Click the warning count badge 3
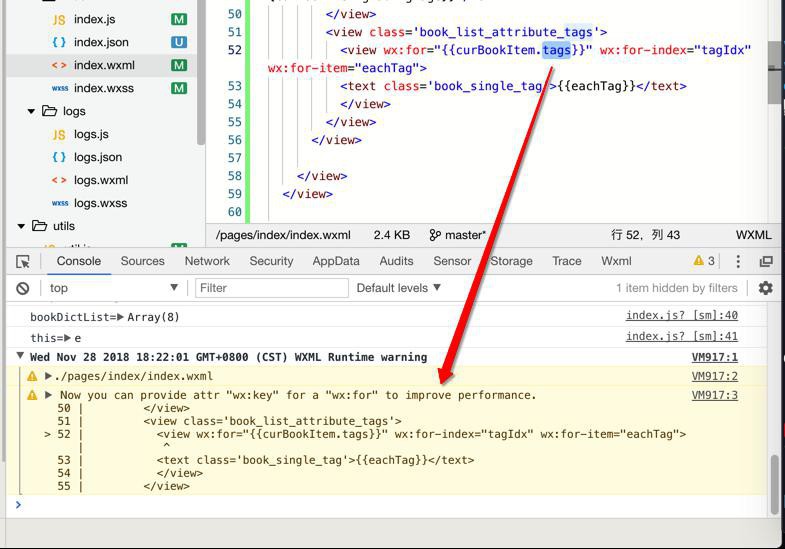785x549 pixels. click(704, 261)
